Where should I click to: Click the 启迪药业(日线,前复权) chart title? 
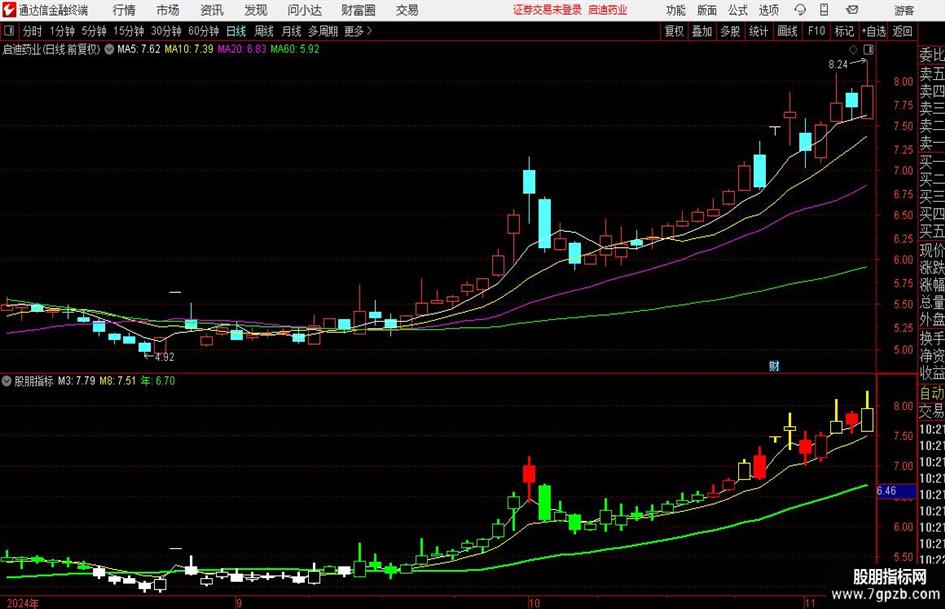click(51, 49)
